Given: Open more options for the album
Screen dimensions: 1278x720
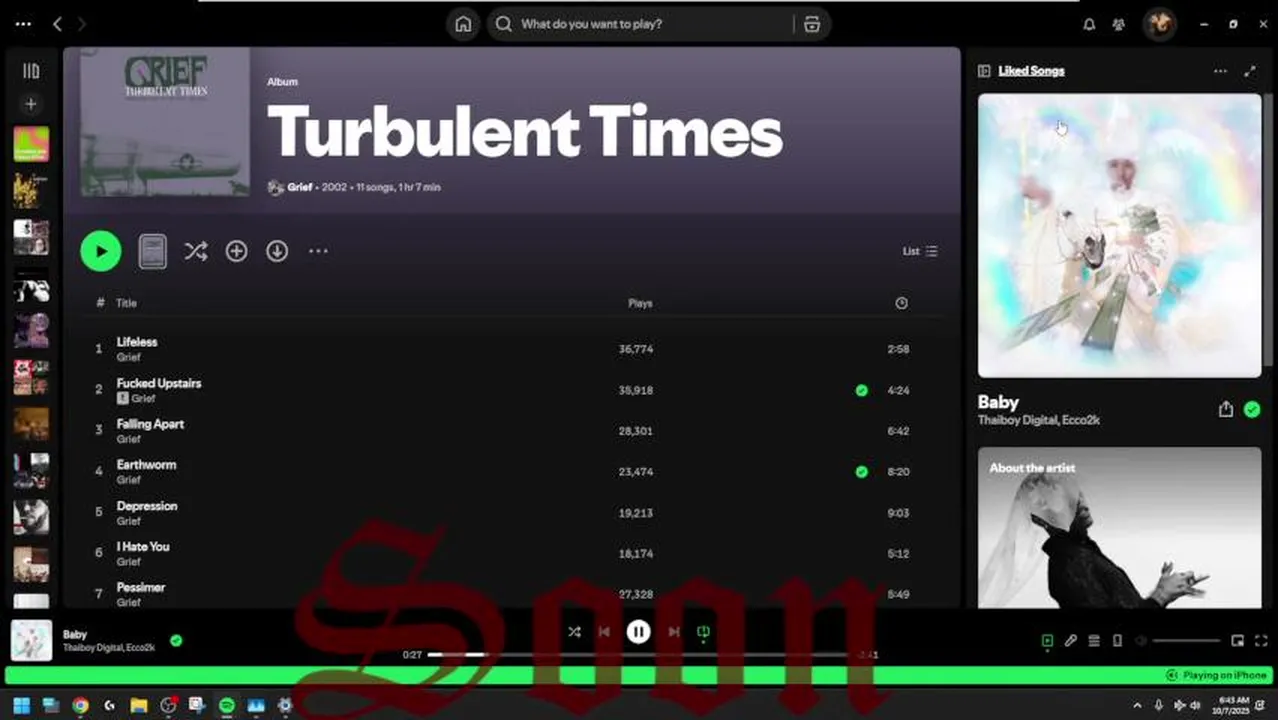Looking at the screenshot, I should click(318, 251).
